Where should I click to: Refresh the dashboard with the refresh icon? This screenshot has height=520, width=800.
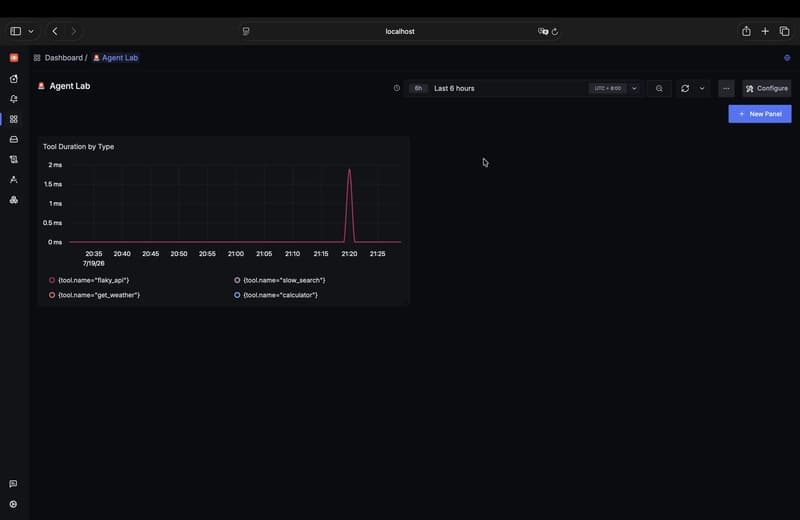[685, 88]
